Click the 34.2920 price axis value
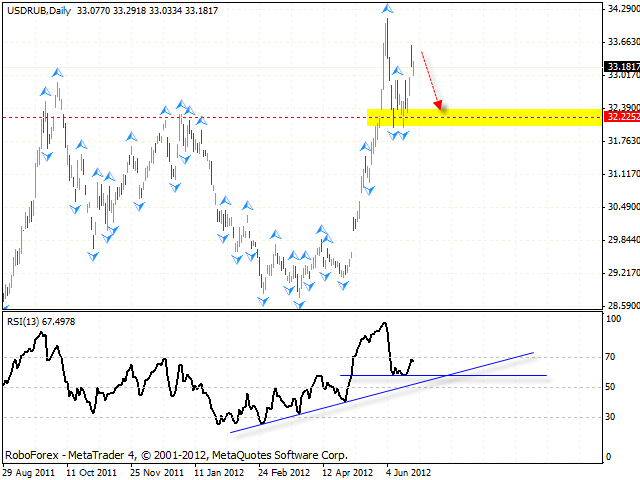Screen dimensions: 640x480 click(x=621, y=9)
